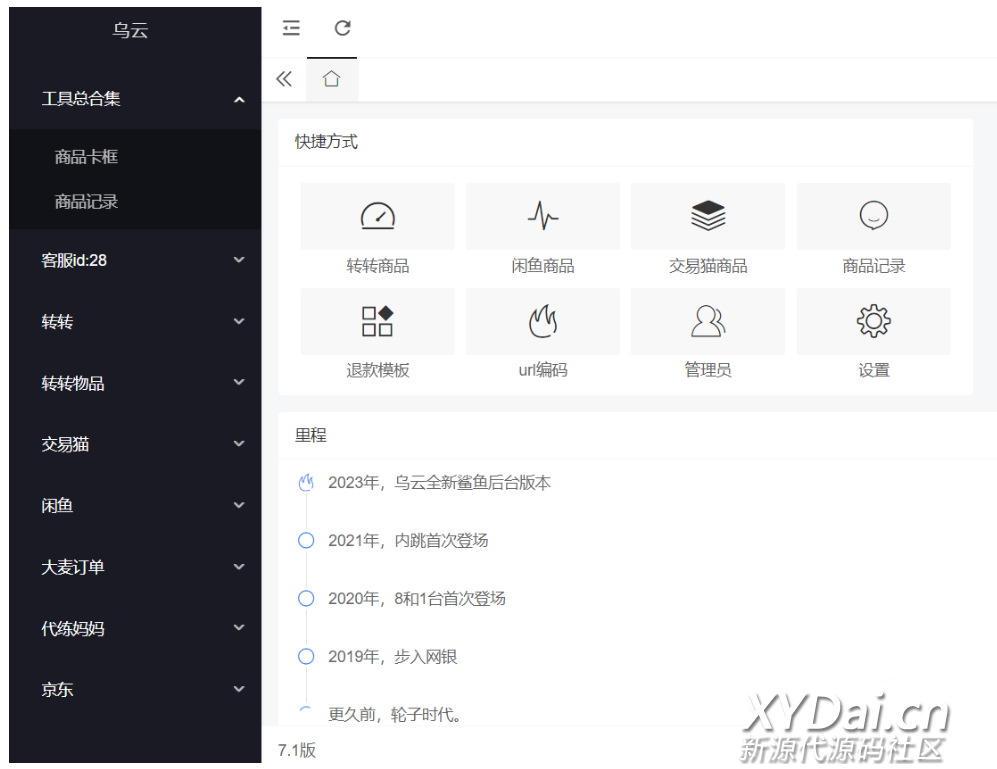Click the 转转商品 dashboard gauge icon
Screen dimensions: 997x769
coord(377,215)
